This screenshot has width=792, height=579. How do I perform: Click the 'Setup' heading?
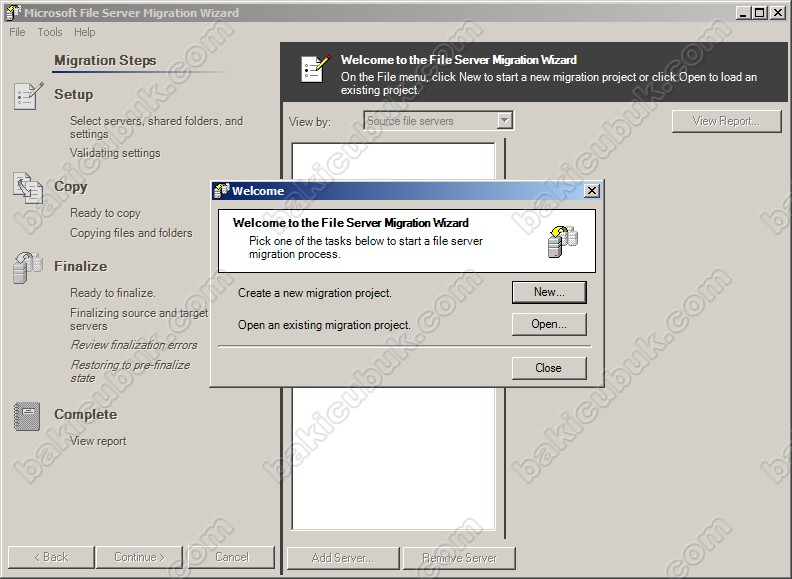(x=74, y=94)
